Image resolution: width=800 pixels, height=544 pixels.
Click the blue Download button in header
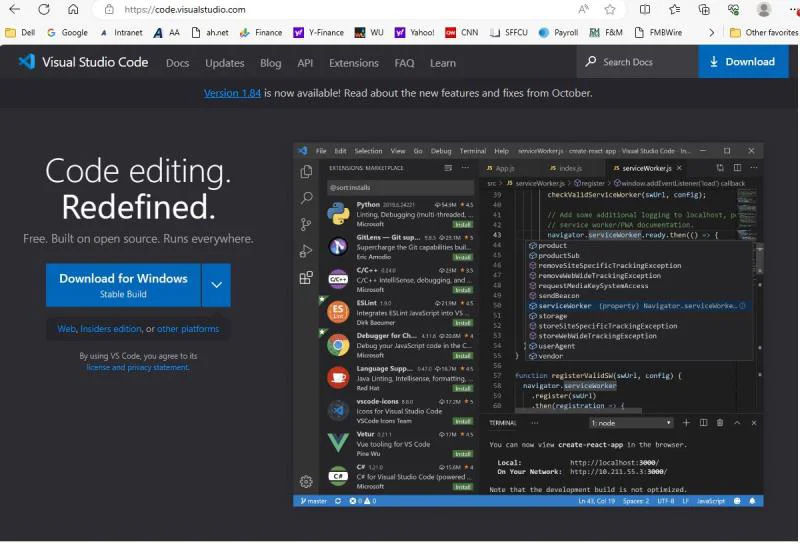[743, 61]
